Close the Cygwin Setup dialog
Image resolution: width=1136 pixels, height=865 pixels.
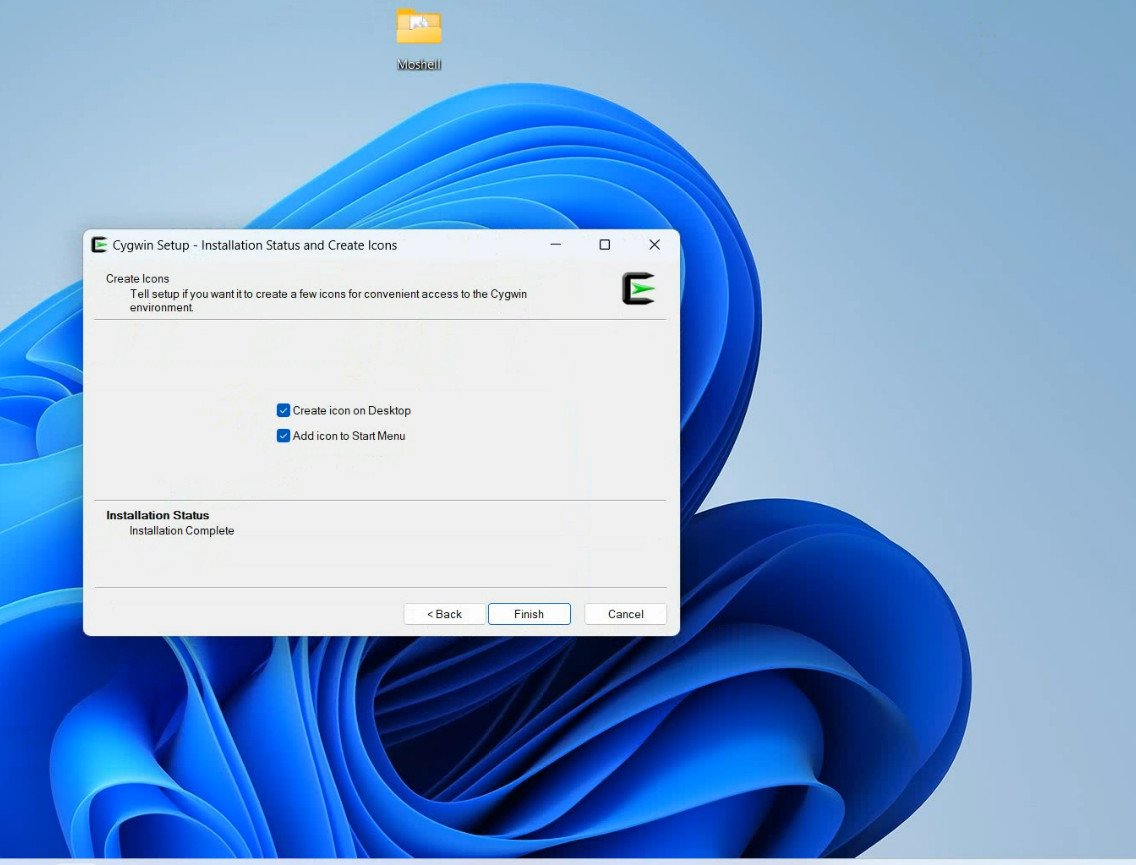point(654,245)
